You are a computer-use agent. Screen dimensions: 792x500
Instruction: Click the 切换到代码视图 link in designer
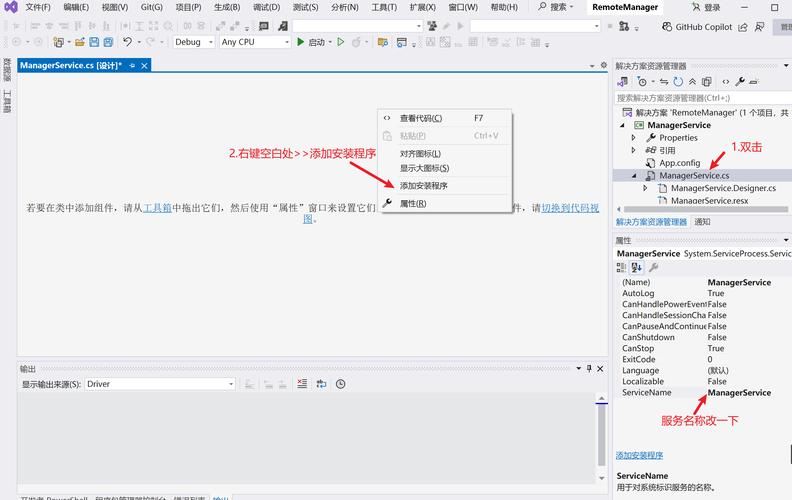(570, 208)
